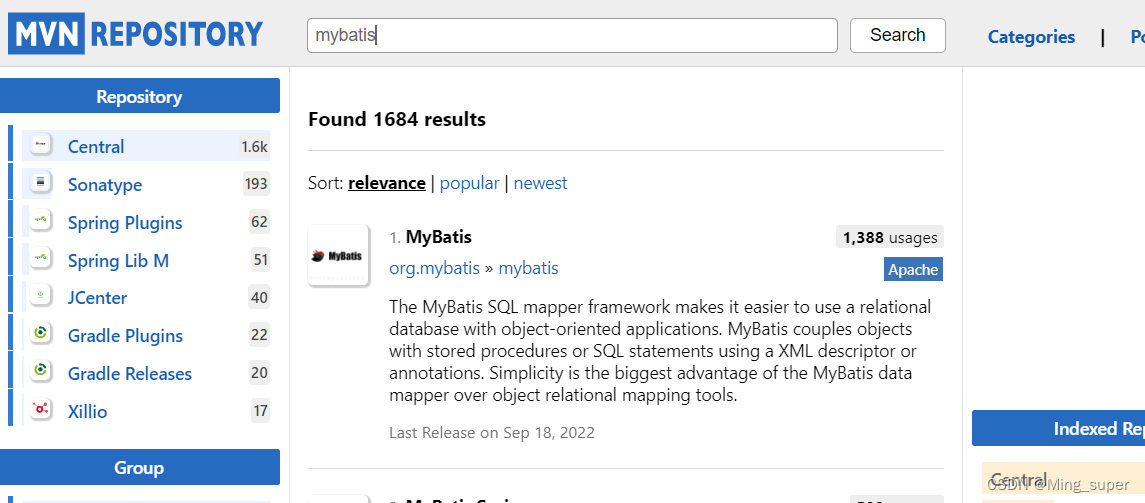
Task: Click the Spring Plugins repository icon
Action: (x=41, y=222)
